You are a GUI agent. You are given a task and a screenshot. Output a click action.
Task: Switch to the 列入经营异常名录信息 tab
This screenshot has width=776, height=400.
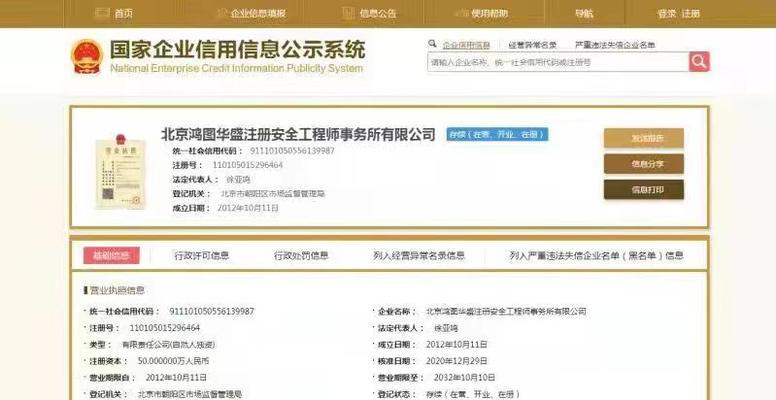coord(419,255)
